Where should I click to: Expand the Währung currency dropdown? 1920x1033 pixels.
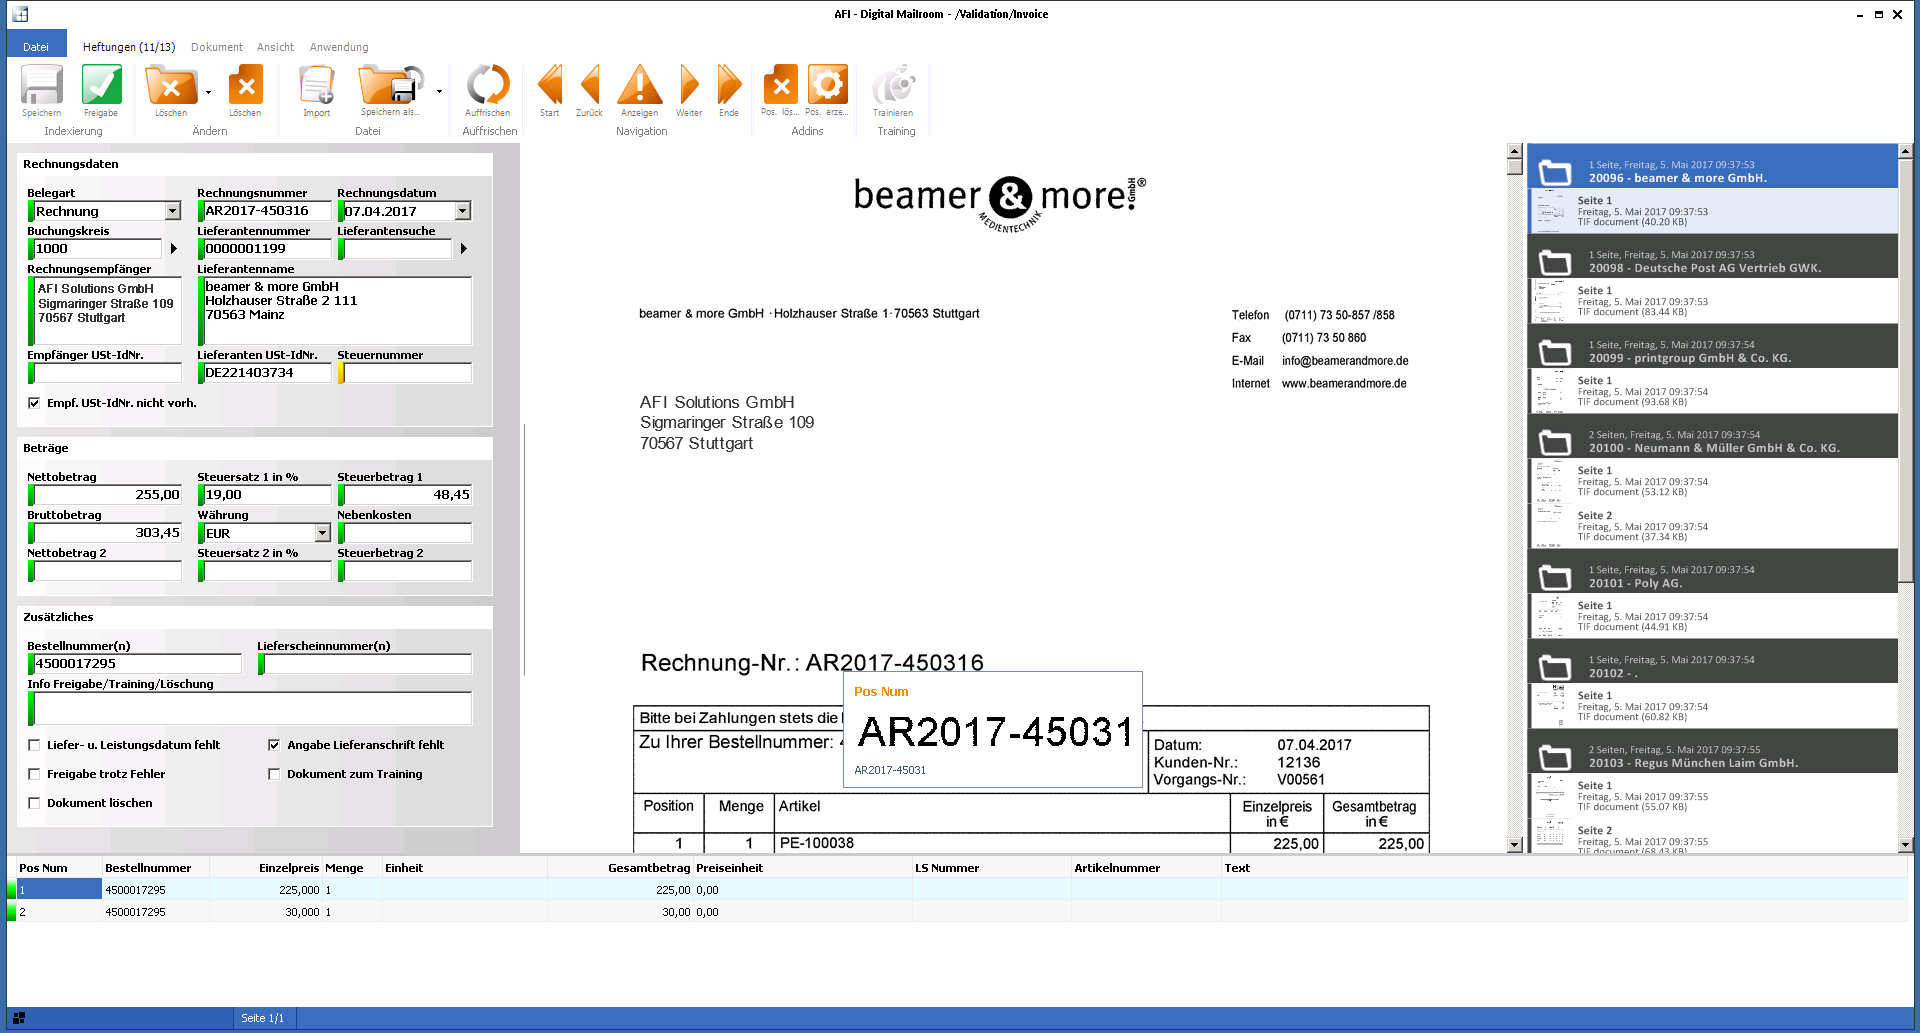pyautogui.click(x=322, y=533)
